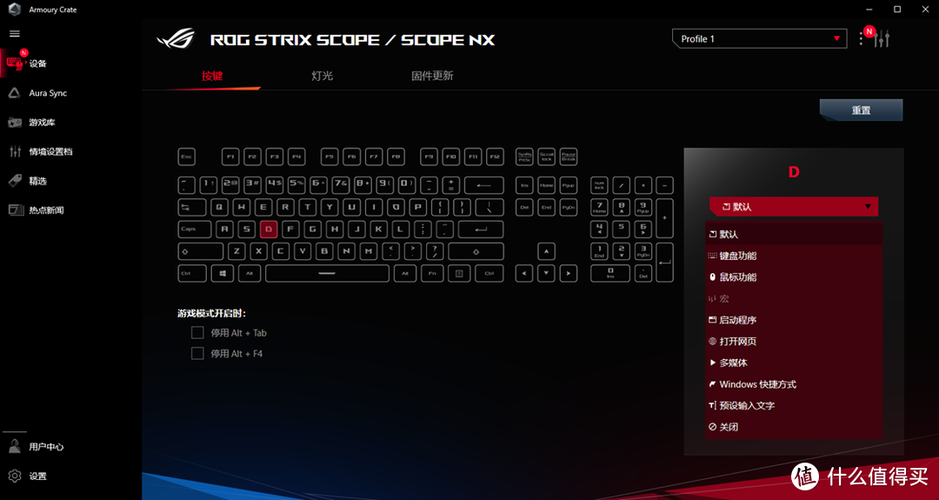Screen dimensions: 939x500
Task: Select the F1 key on keyboard diagram
Action: tap(231, 157)
